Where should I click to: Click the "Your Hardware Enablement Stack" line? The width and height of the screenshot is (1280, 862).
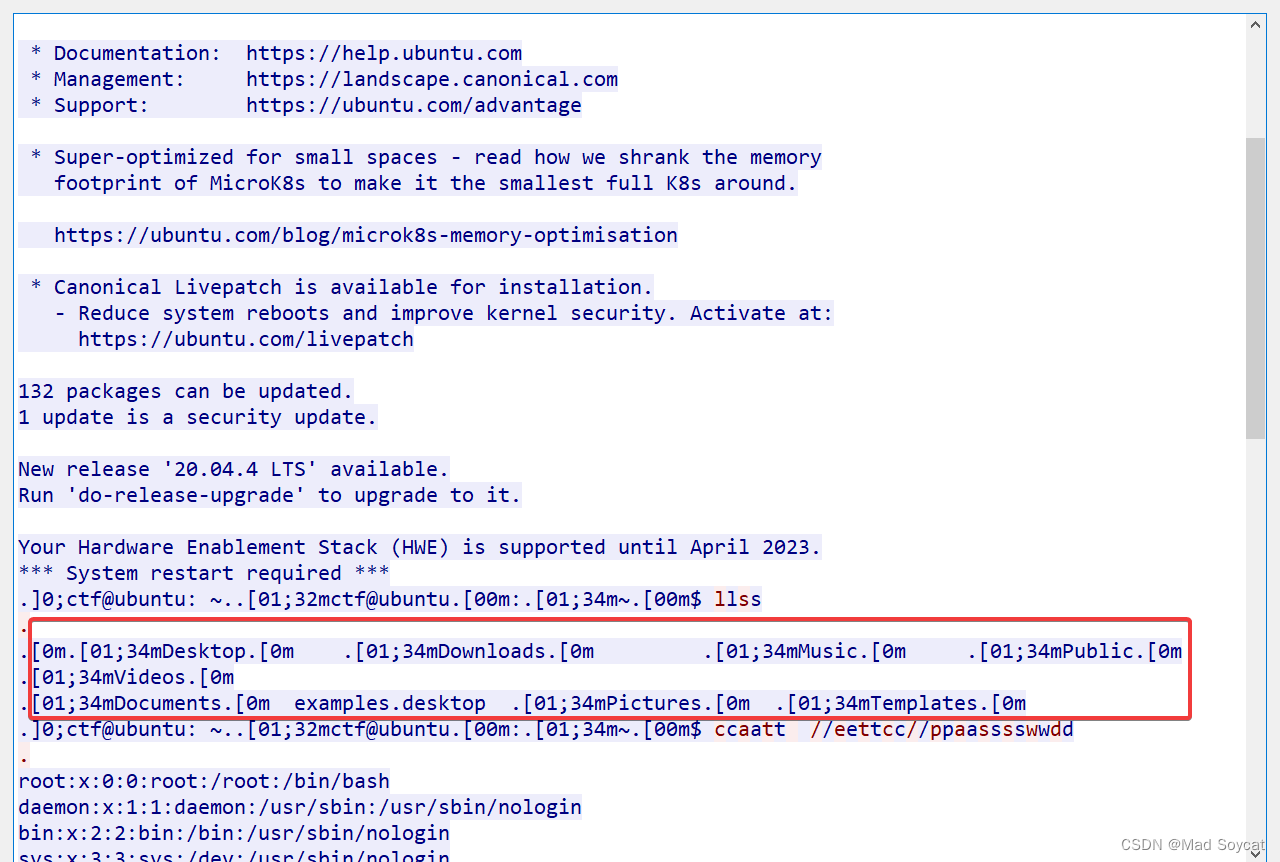pos(420,547)
